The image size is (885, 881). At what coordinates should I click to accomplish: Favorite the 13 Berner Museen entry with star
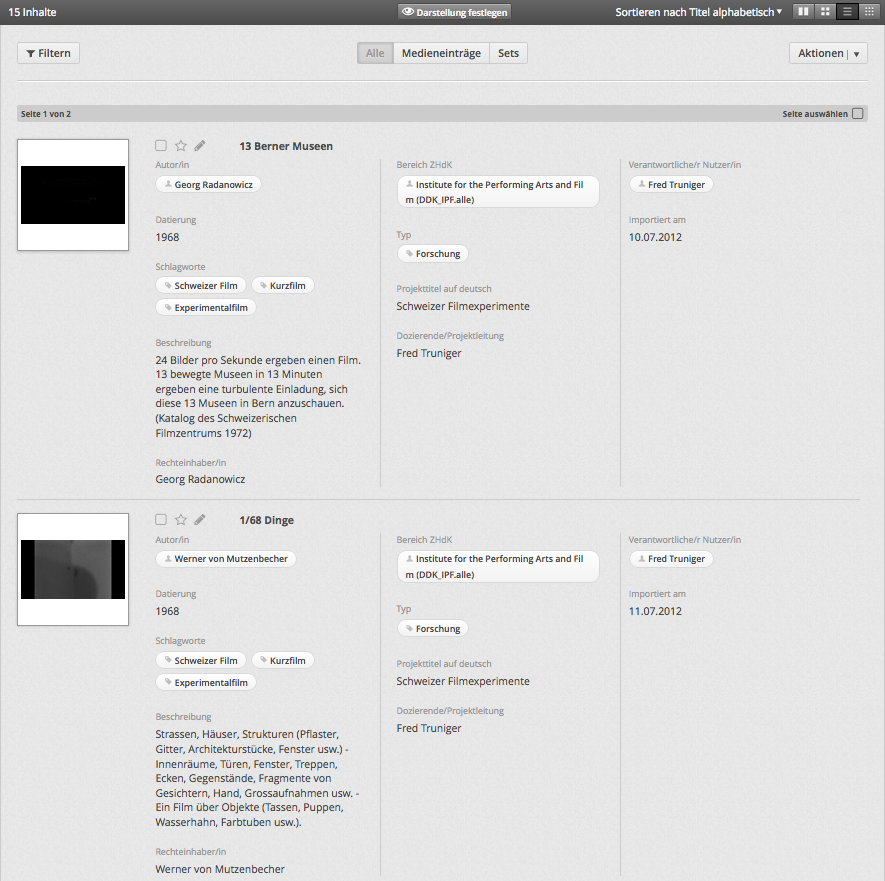[x=181, y=146]
